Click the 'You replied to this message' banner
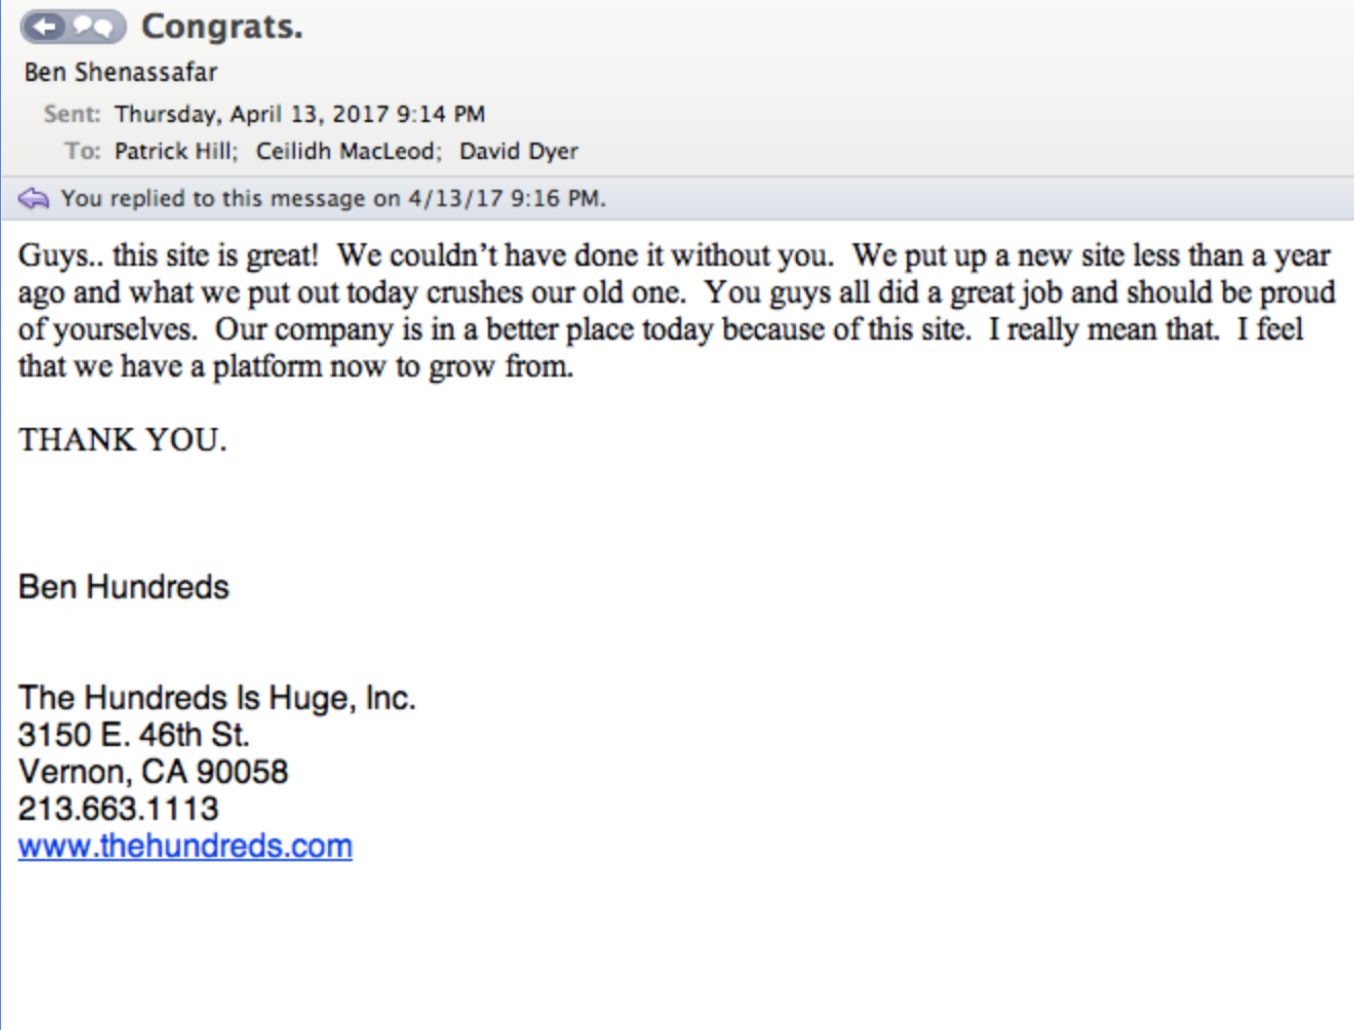Image resolution: width=1354 pixels, height=1030 pixels. (677, 199)
